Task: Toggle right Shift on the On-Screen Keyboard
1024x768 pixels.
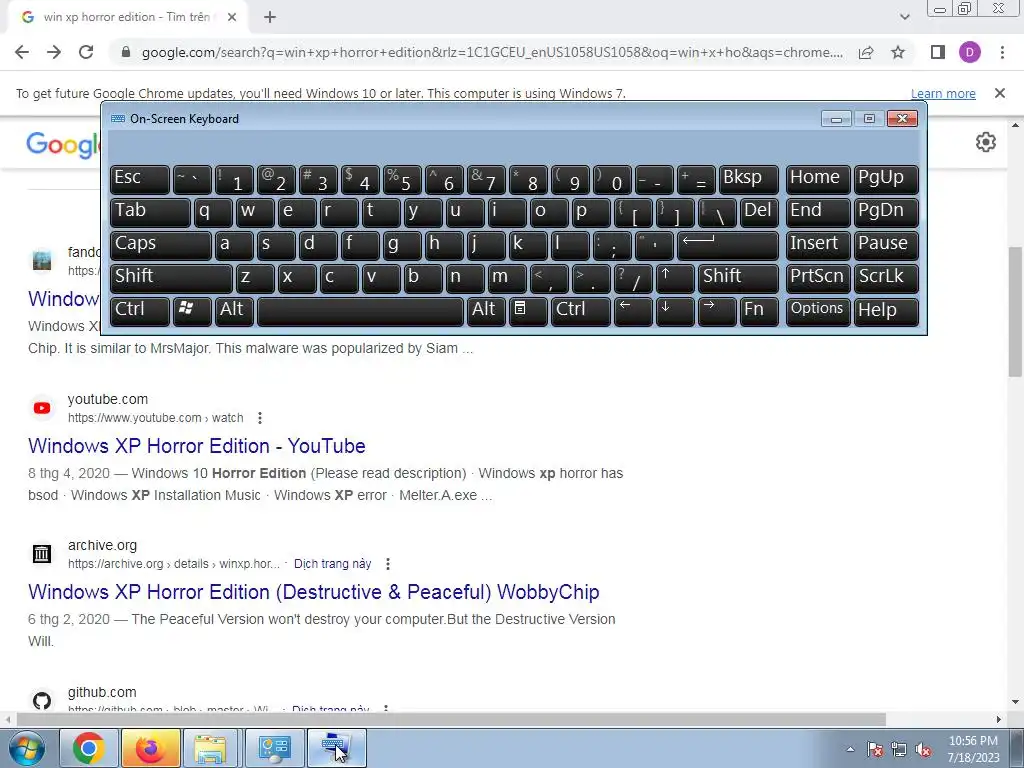Action: pyautogui.click(x=738, y=278)
